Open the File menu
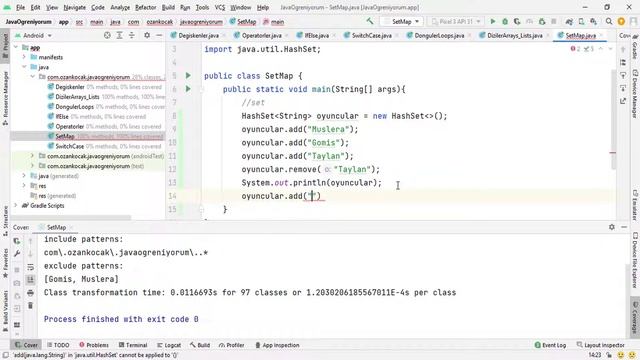 click(x=20, y=7)
